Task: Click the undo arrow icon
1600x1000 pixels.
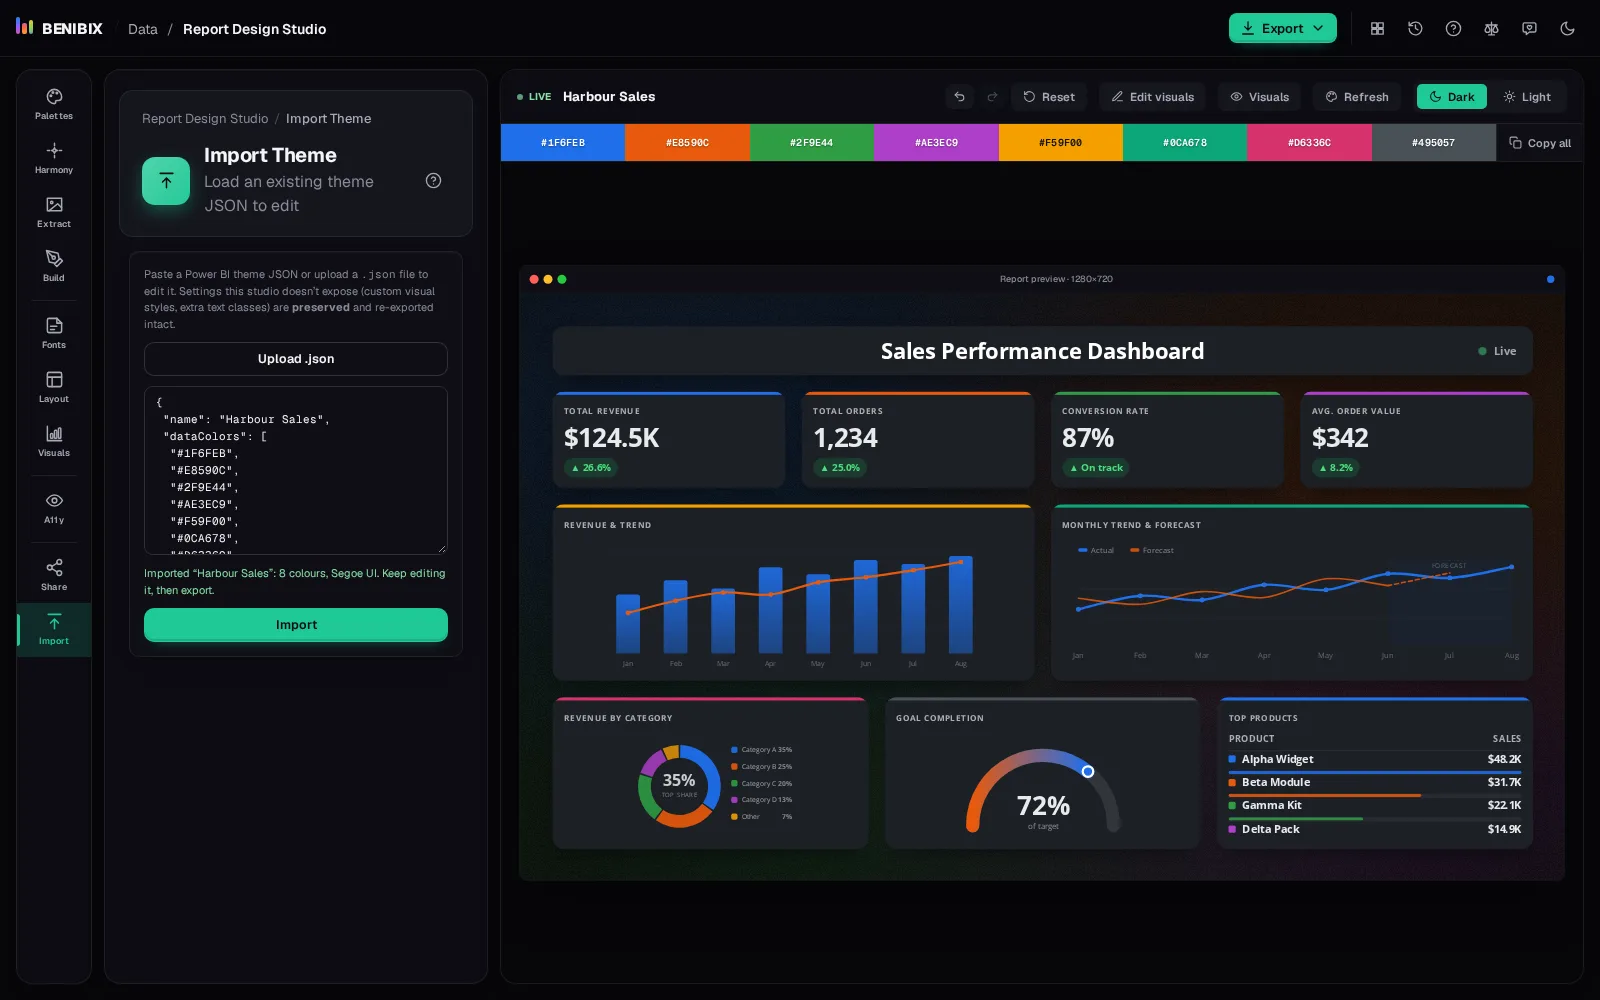Action: [x=959, y=97]
